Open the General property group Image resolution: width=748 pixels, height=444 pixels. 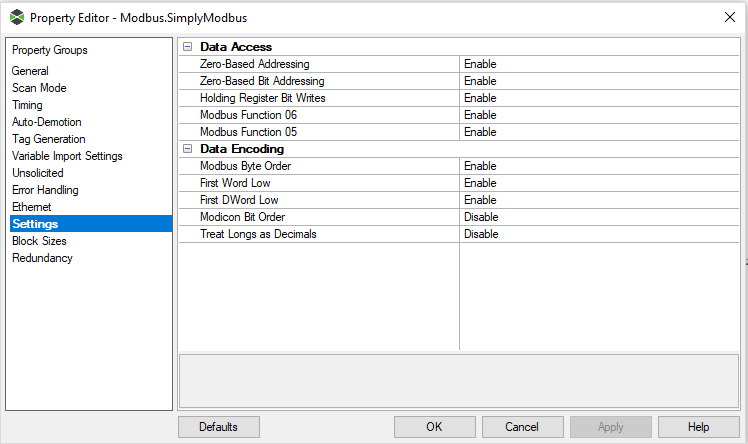pos(30,71)
